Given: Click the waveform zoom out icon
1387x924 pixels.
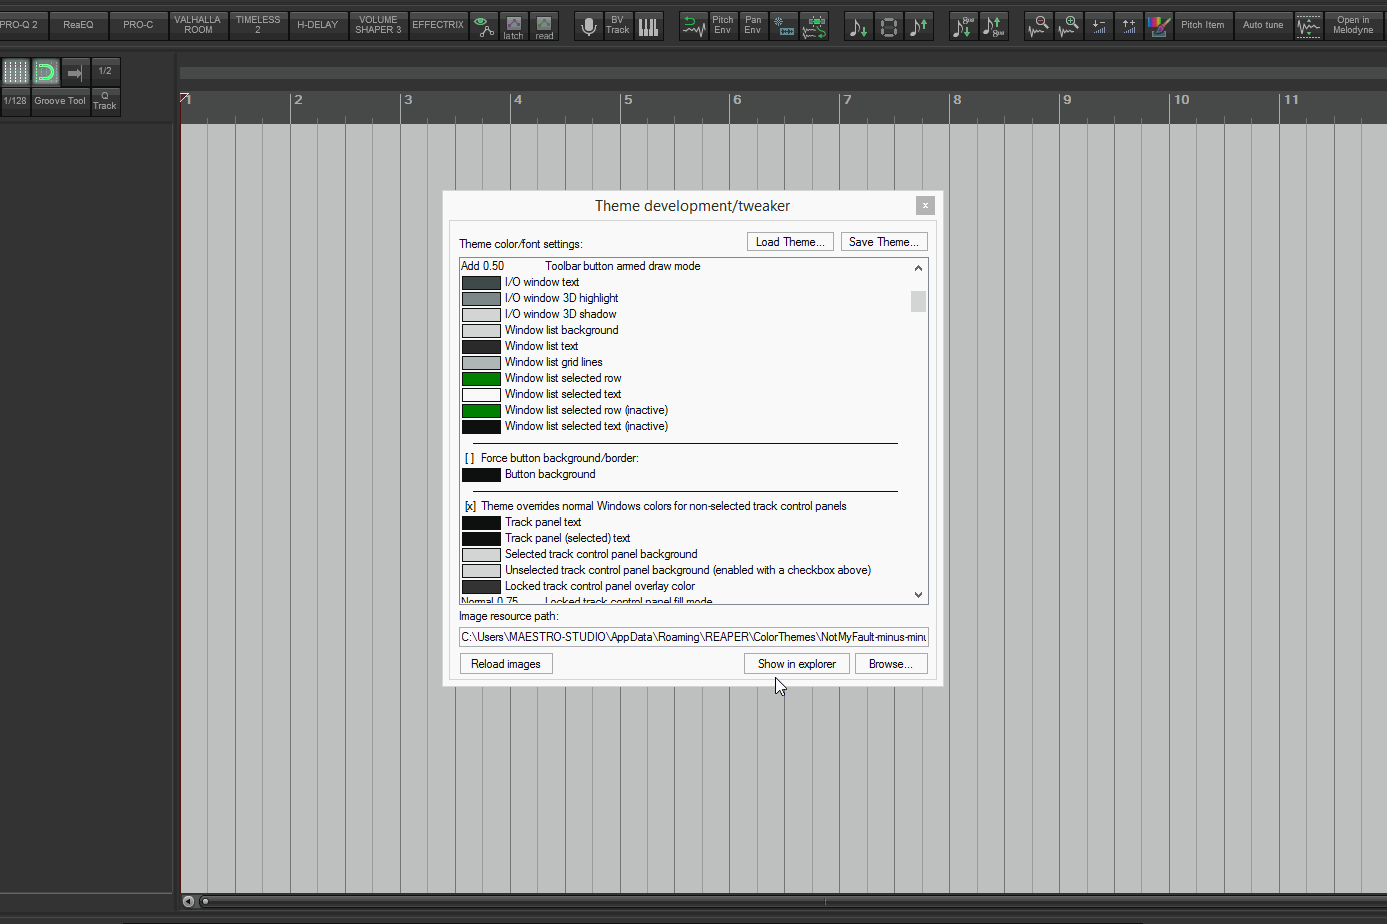Looking at the screenshot, I should pyautogui.click(x=1039, y=26).
